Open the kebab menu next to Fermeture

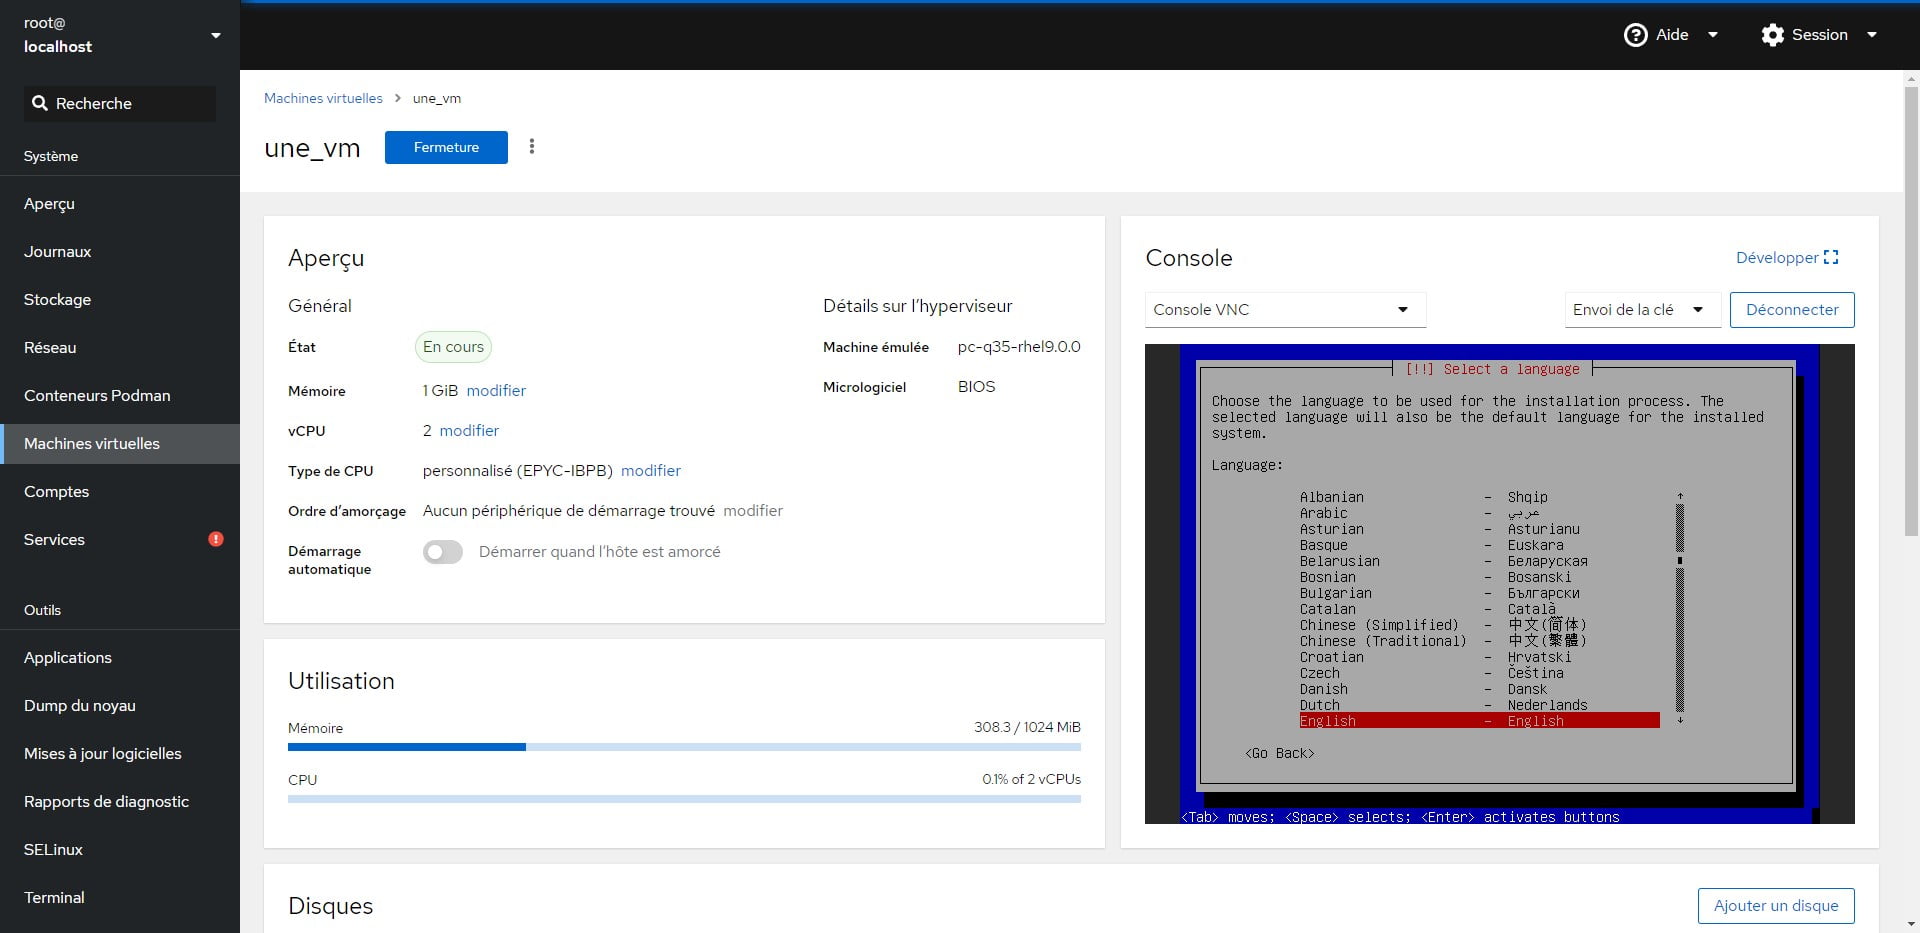(x=531, y=146)
